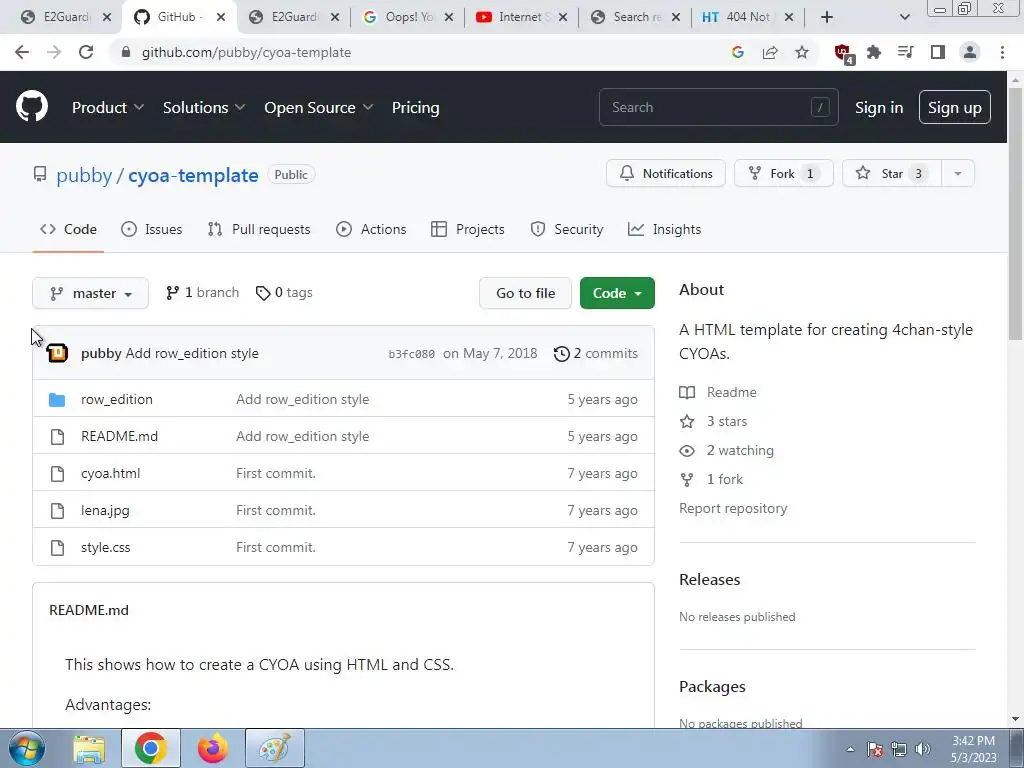Go back with the browser back arrow

coord(22,52)
